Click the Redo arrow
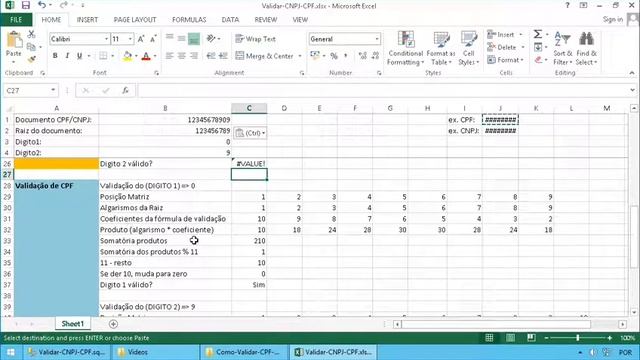This screenshot has height=360, width=640. [x=63, y=5]
